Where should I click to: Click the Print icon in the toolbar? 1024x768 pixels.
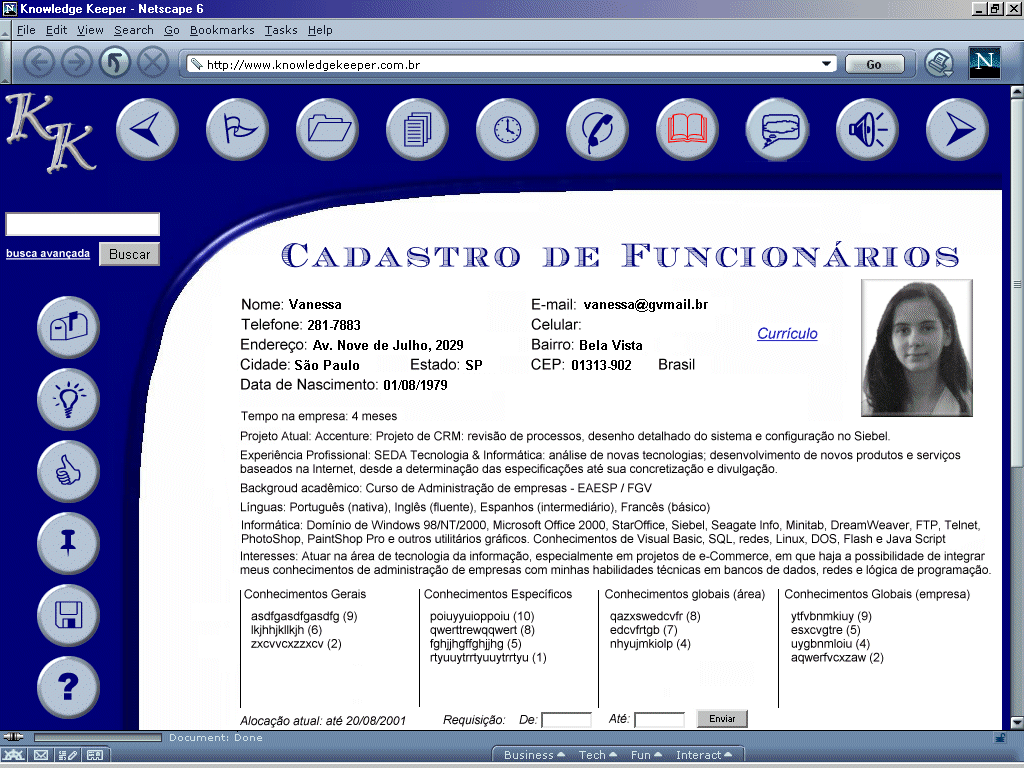click(x=940, y=63)
